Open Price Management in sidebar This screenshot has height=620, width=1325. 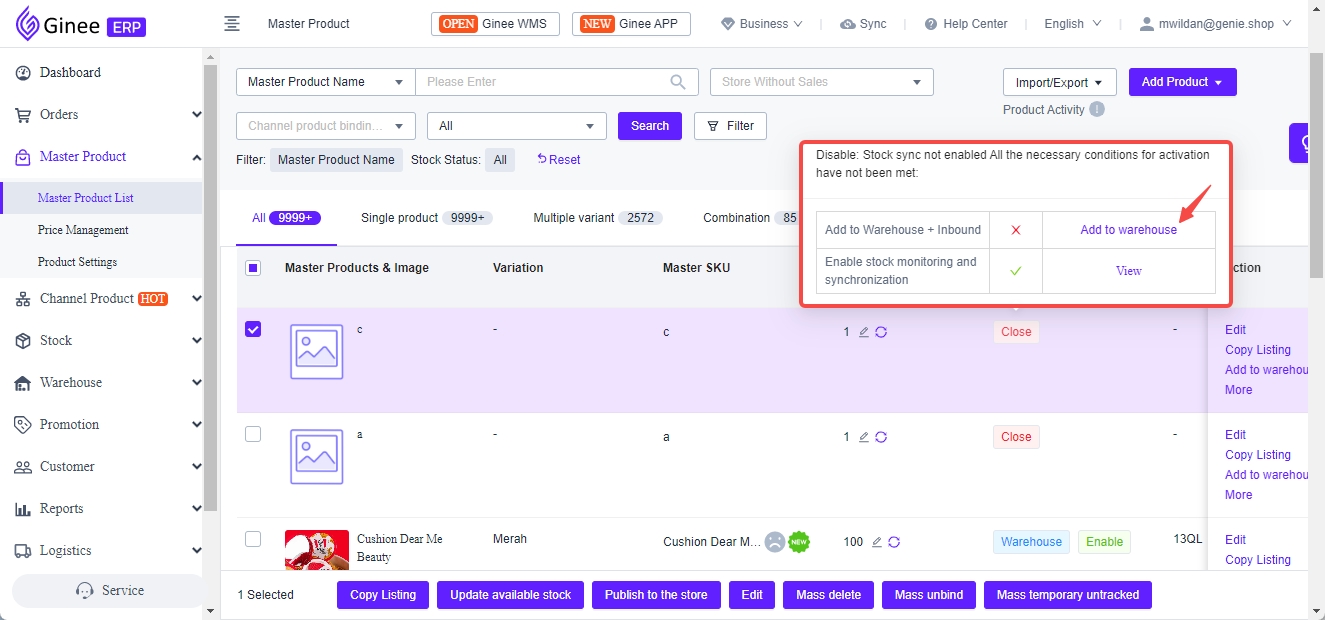(83, 230)
